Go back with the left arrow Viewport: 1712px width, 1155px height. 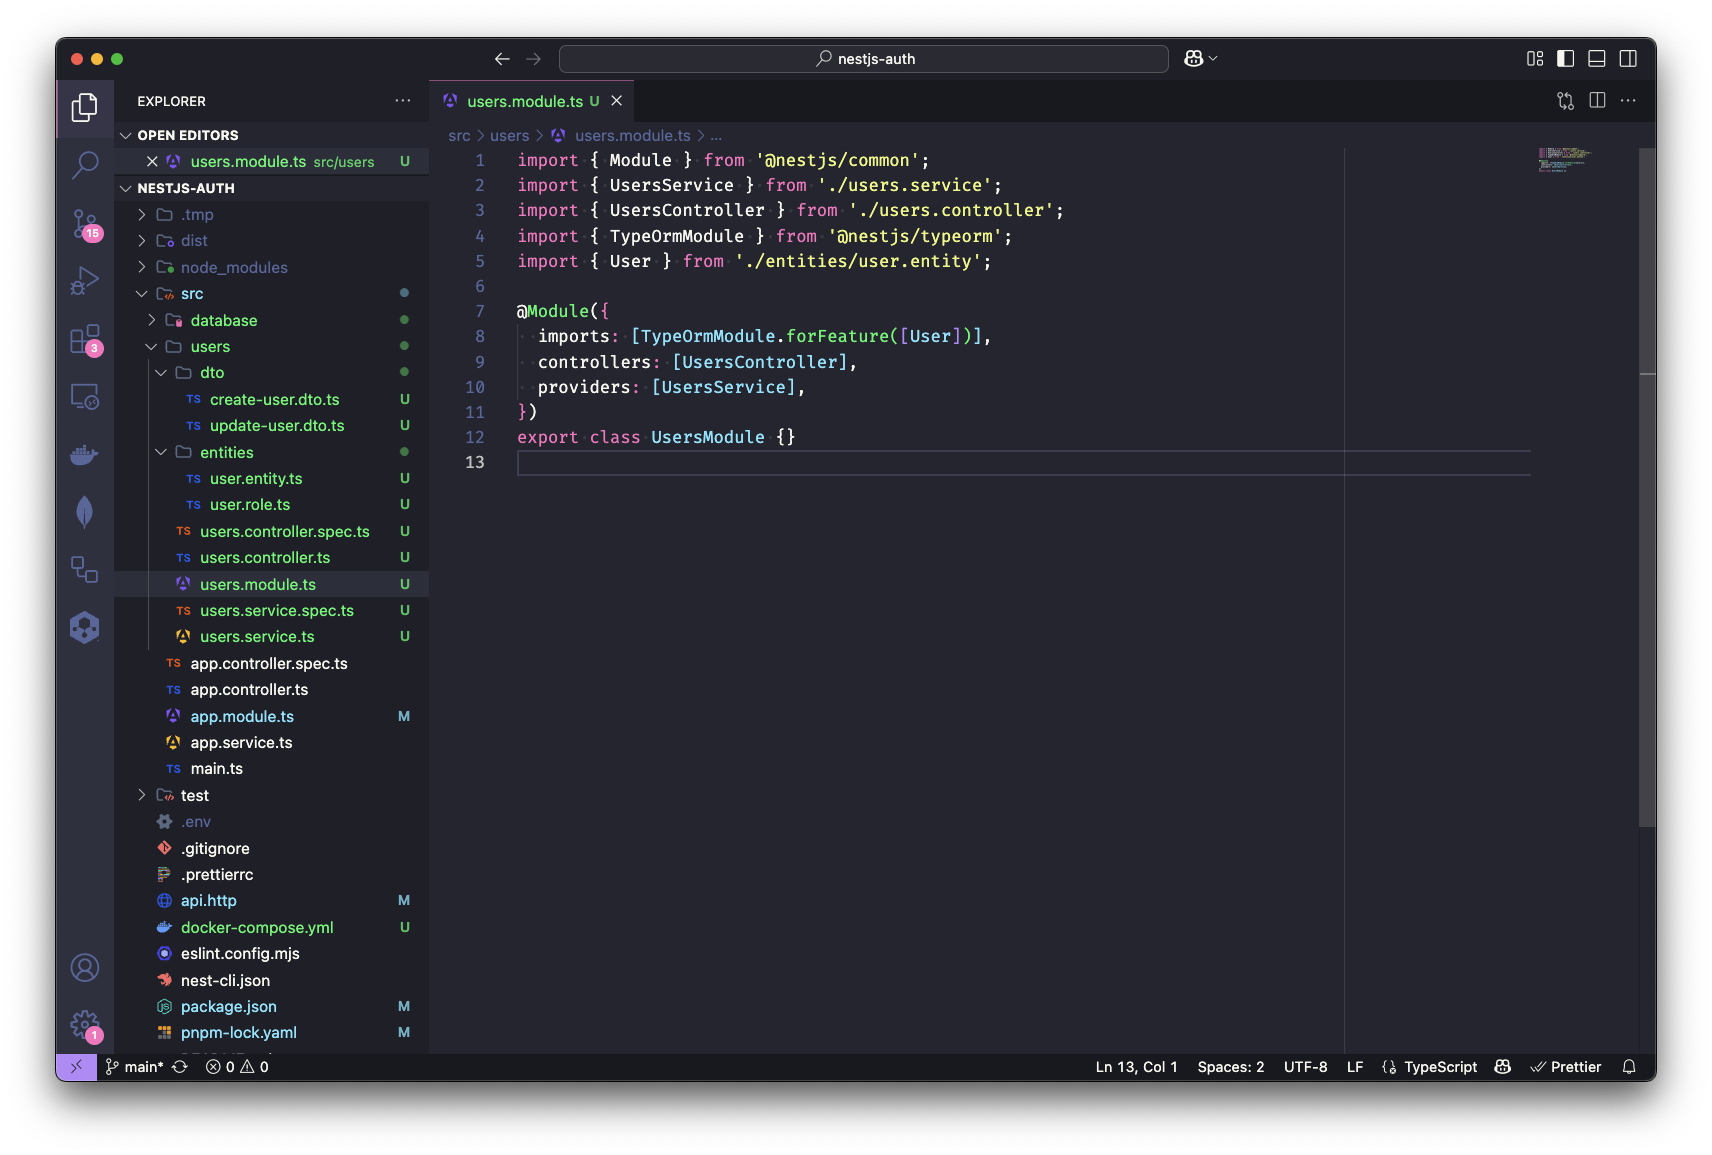pyautogui.click(x=502, y=59)
